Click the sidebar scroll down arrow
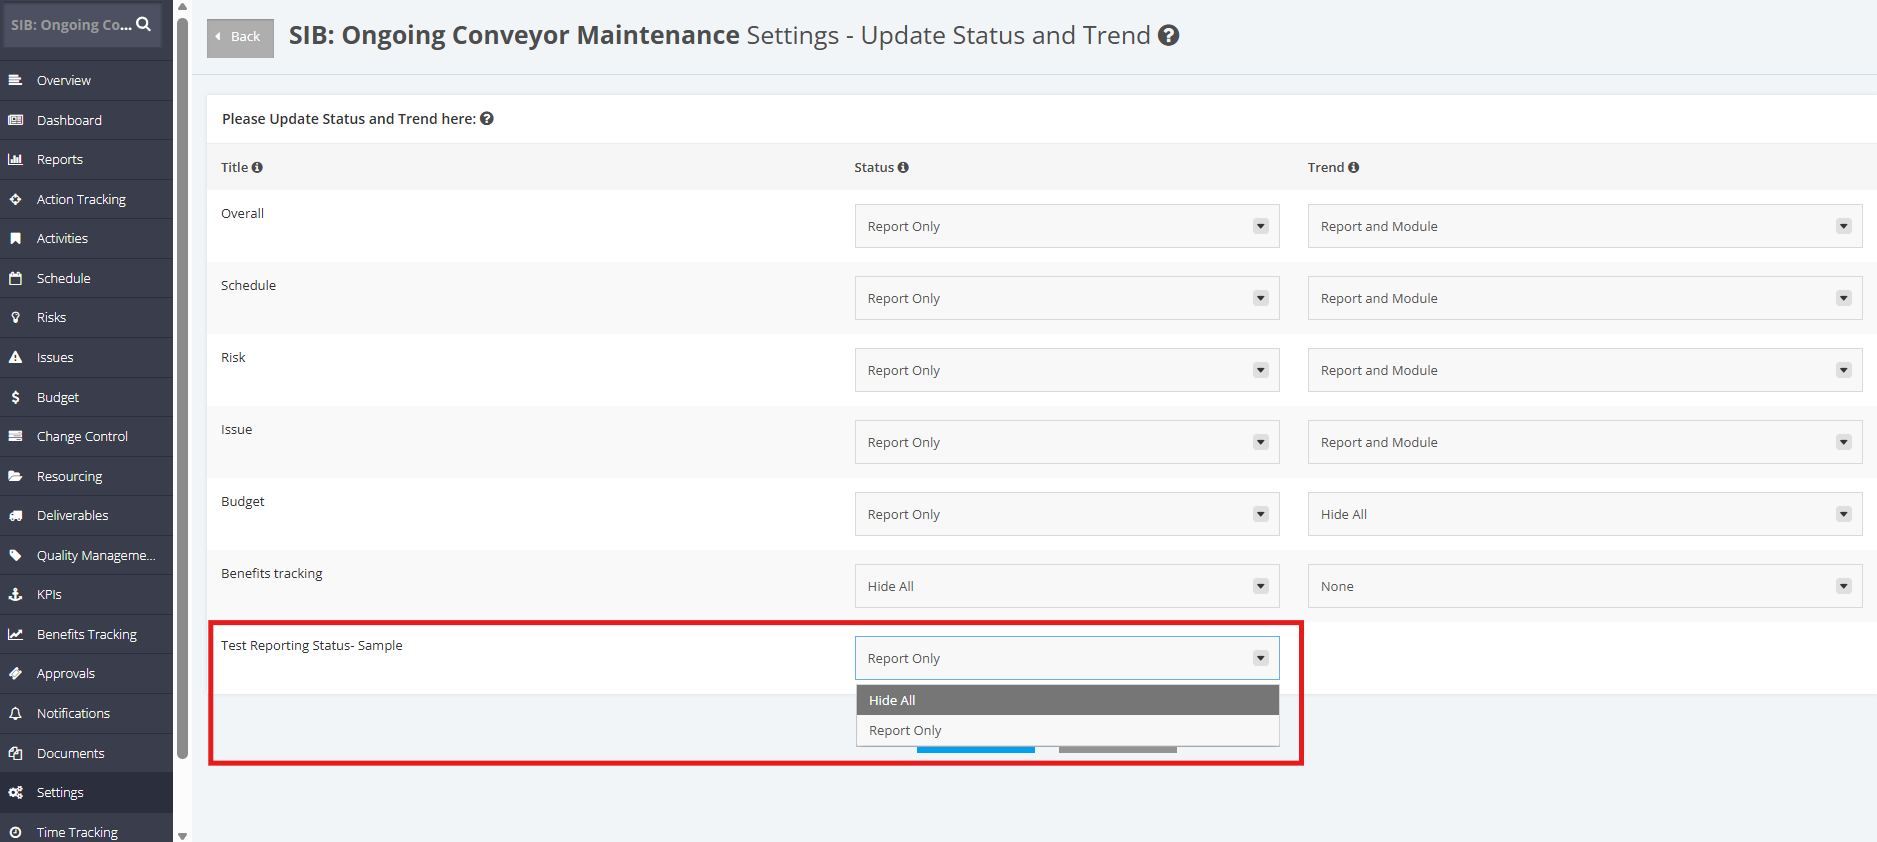1877x842 pixels. (x=182, y=835)
